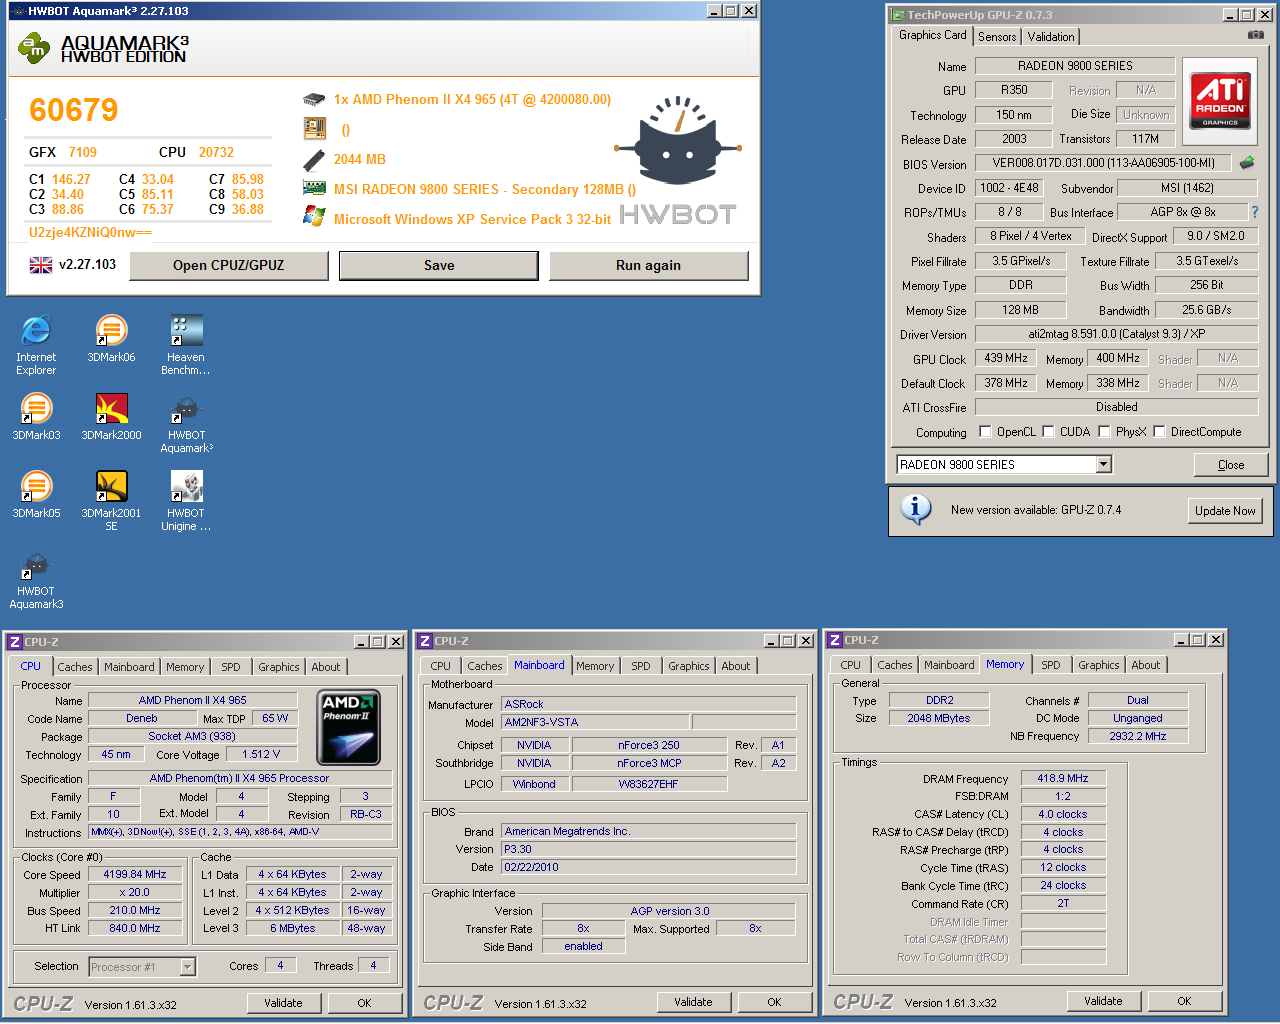Click the Code Name Deneb value
This screenshot has height=1024, width=1280.
(x=142, y=718)
